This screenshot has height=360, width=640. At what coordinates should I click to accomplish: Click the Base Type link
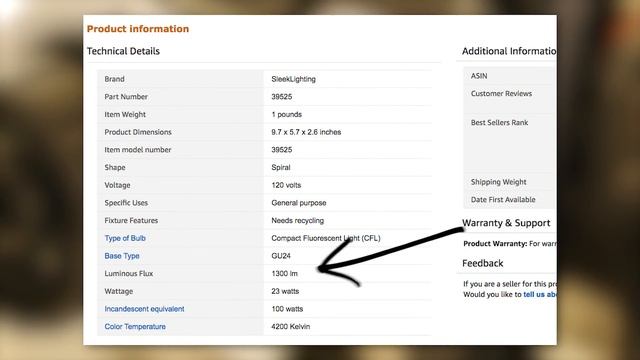click(x=122, y=256)
